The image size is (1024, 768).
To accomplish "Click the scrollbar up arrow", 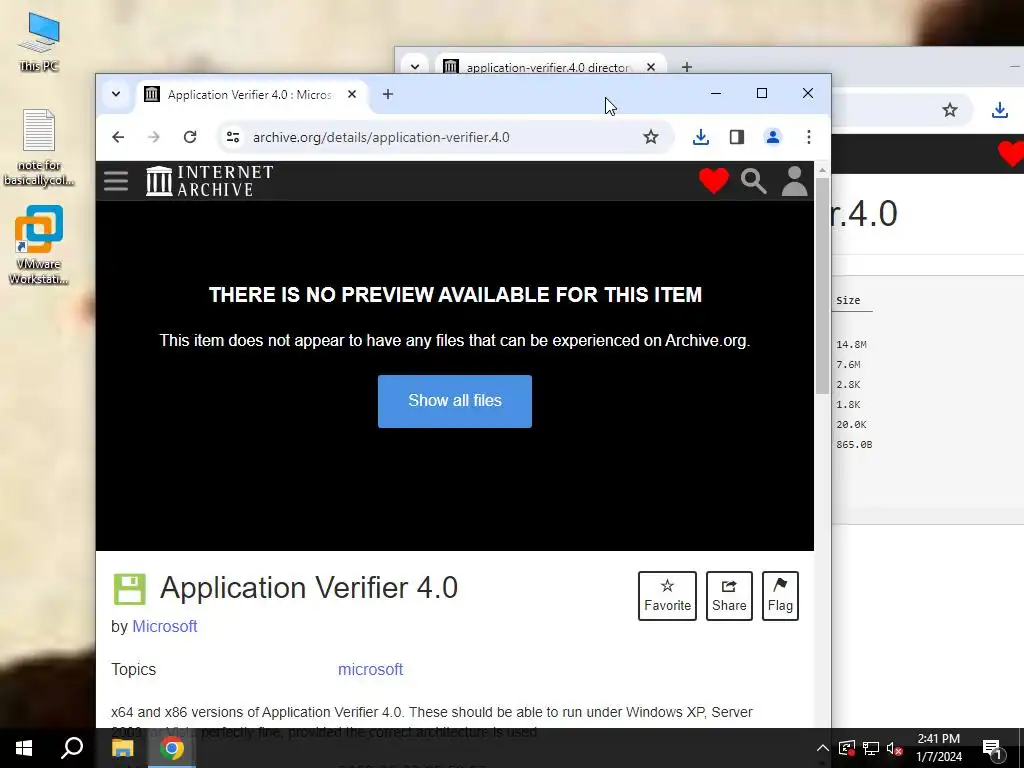I will tap(822, 170).
